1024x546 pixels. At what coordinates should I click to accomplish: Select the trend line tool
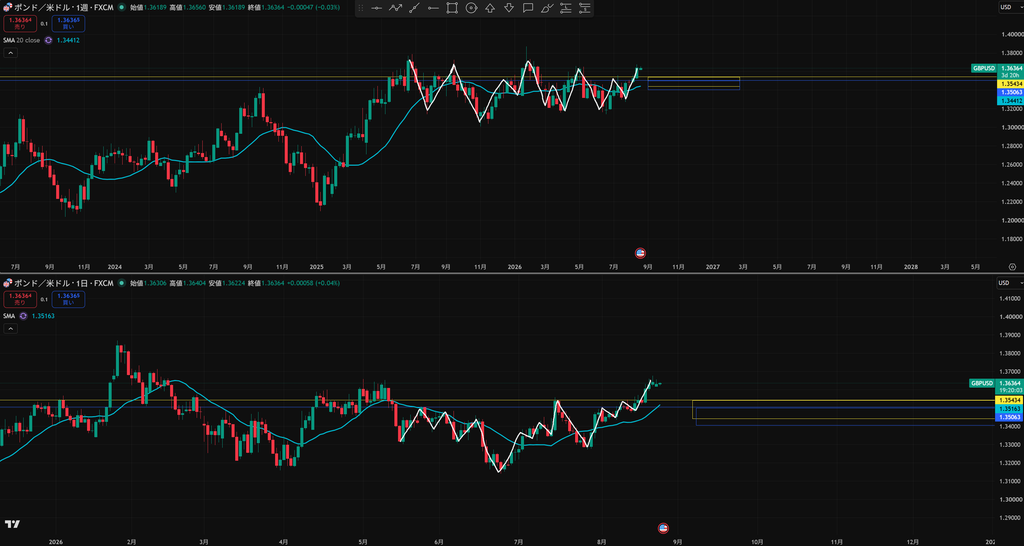(414, 8)
